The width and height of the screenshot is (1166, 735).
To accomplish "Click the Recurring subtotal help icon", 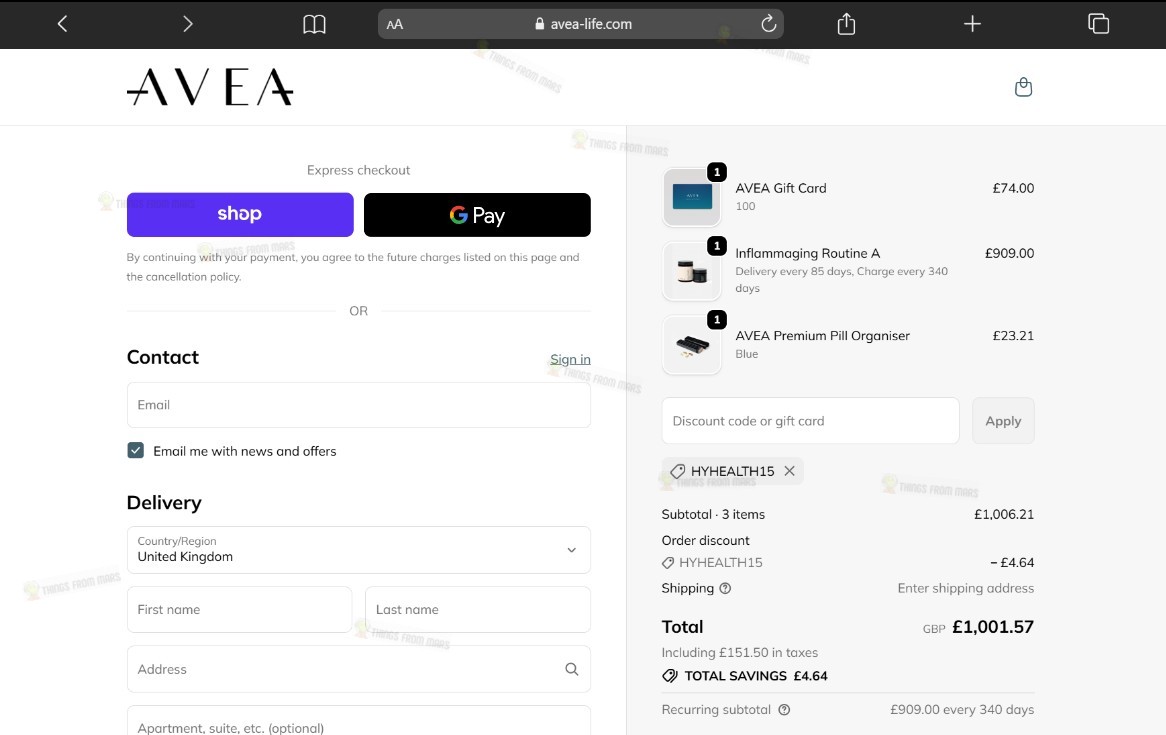I will coord(784,710).
